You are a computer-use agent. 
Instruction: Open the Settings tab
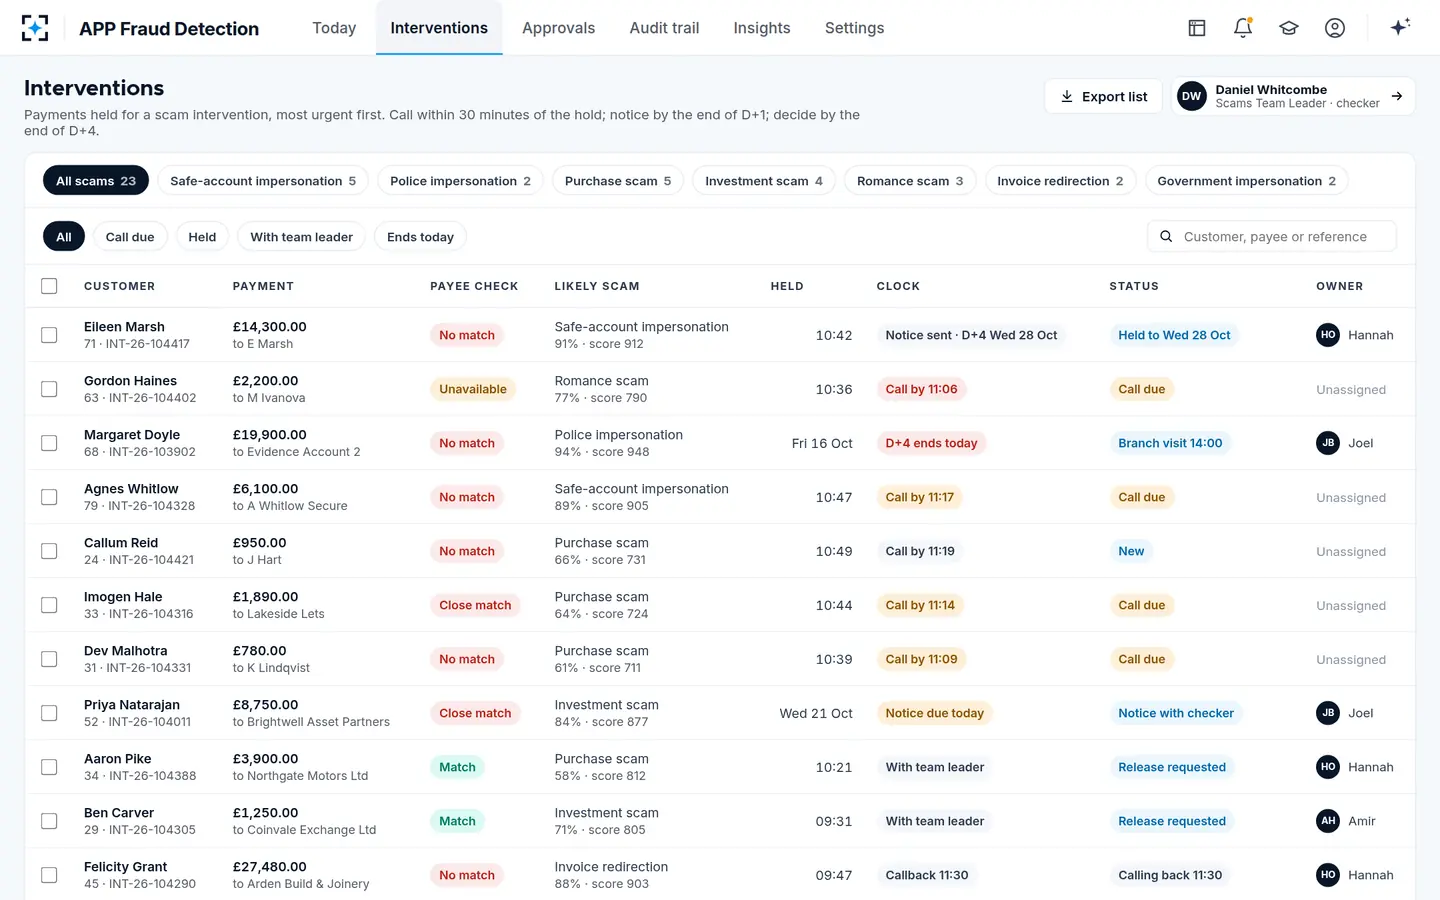854,28
